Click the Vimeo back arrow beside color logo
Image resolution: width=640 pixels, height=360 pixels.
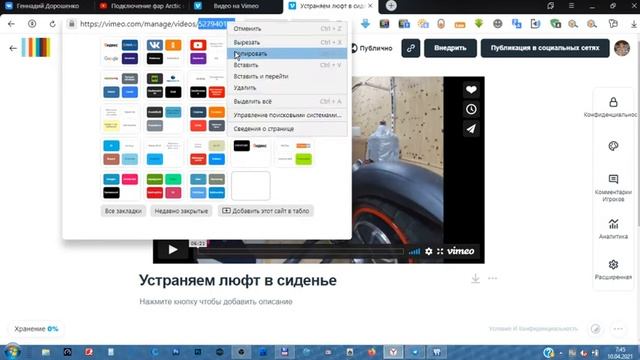coord(13,48)
